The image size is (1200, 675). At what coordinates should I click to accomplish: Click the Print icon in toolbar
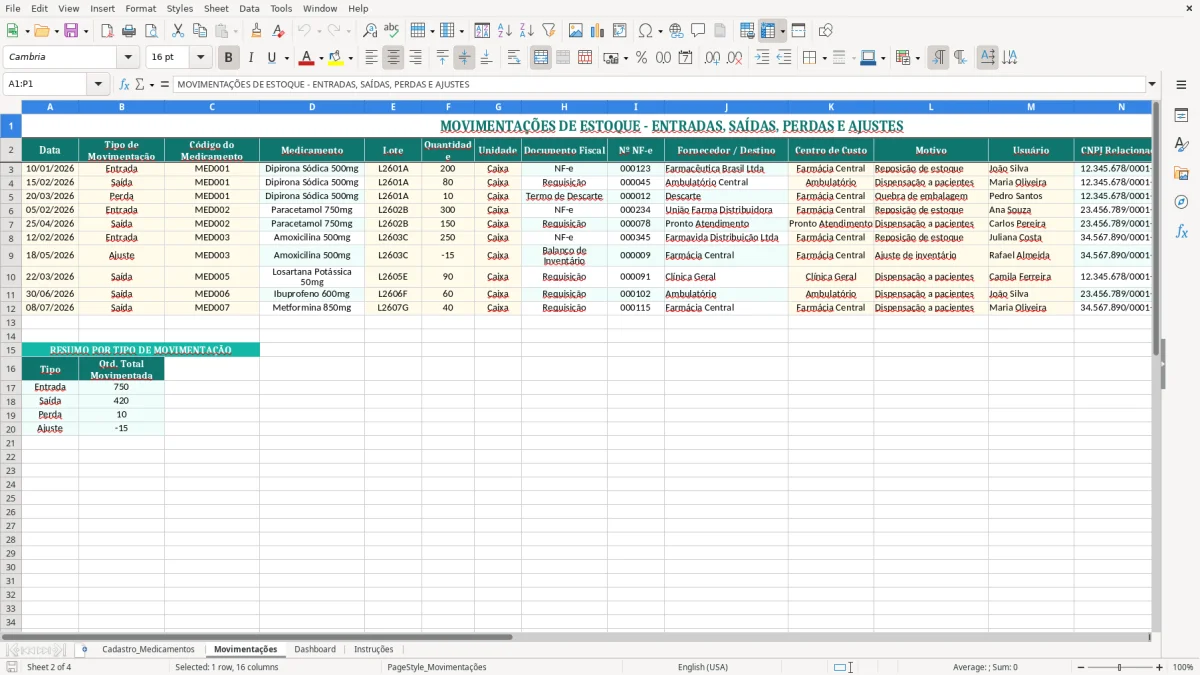(129, 31)
